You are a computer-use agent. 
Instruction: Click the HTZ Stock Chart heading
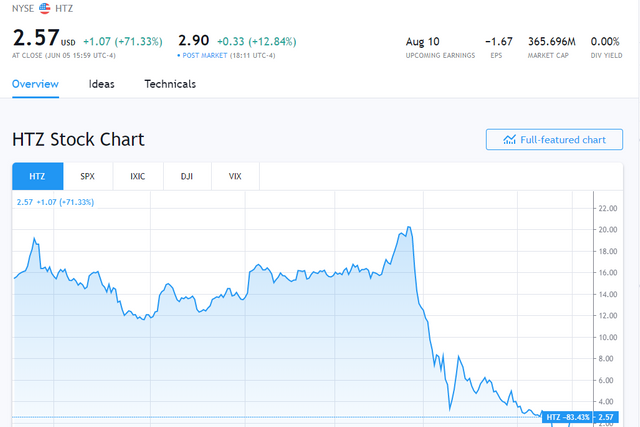pos(78,139)
